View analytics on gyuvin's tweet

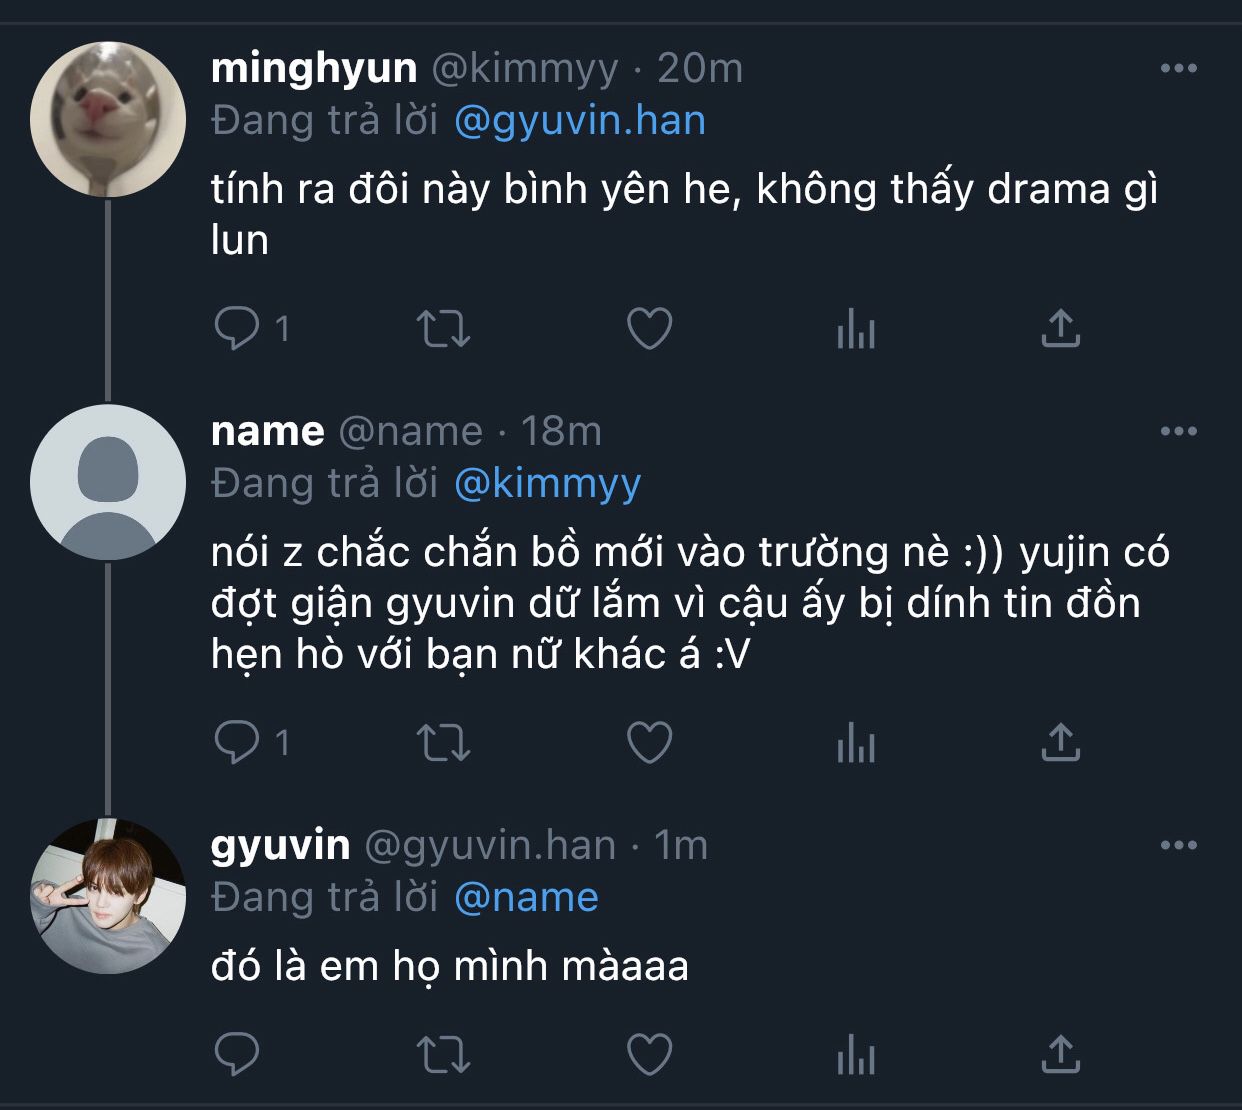pyautogui.click(x=856, y=1054)
